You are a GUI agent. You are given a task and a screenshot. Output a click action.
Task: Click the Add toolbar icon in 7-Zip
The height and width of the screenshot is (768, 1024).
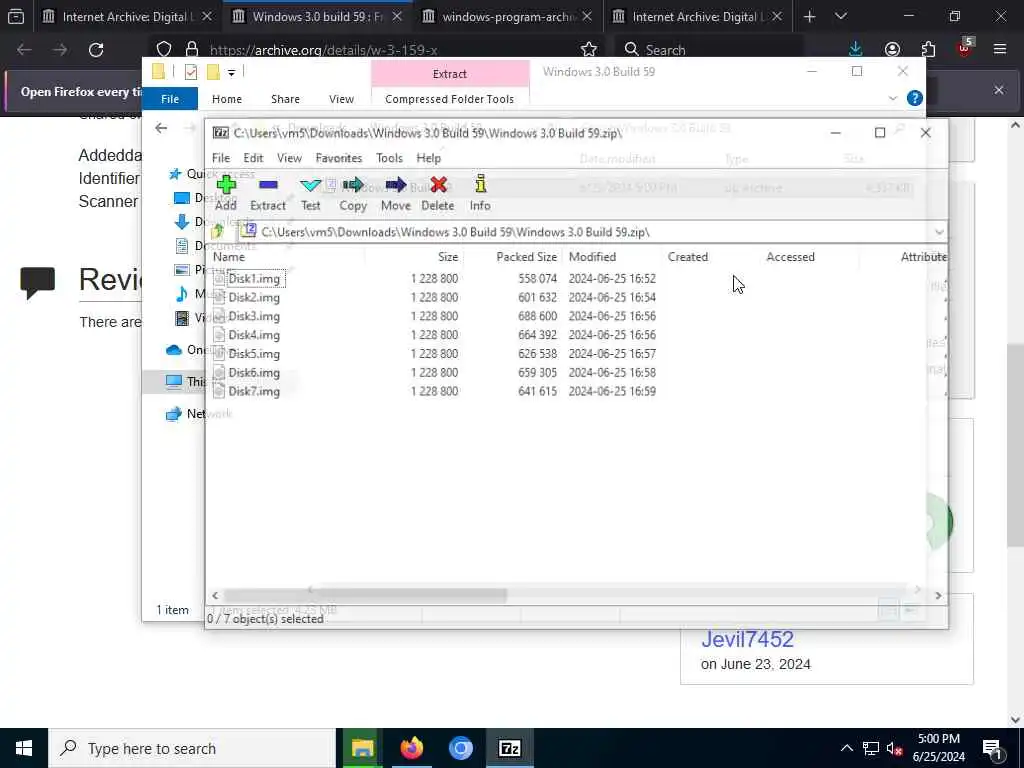[226, 185]
